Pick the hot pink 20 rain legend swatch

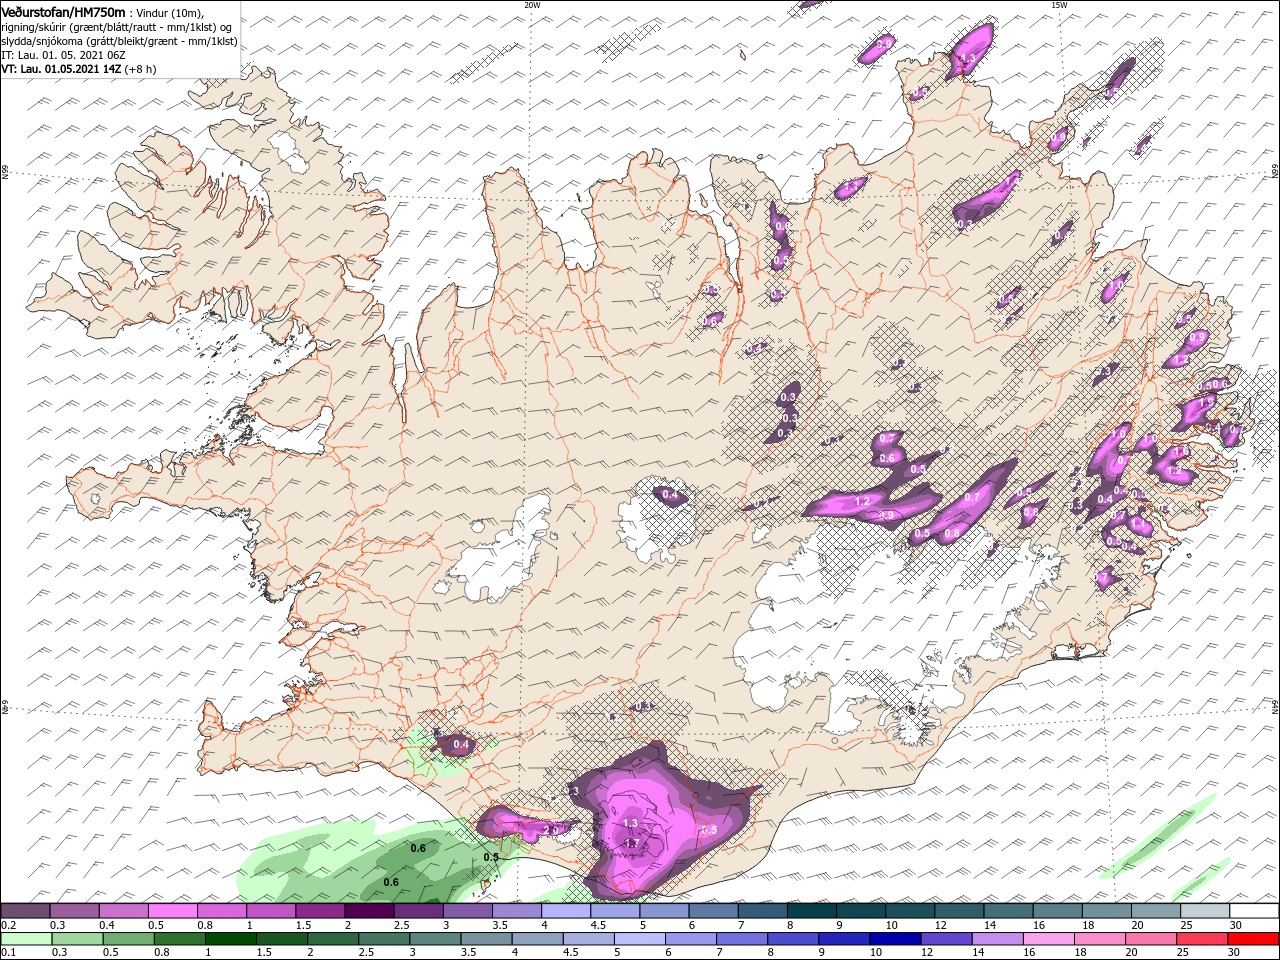coord(1151,939)
